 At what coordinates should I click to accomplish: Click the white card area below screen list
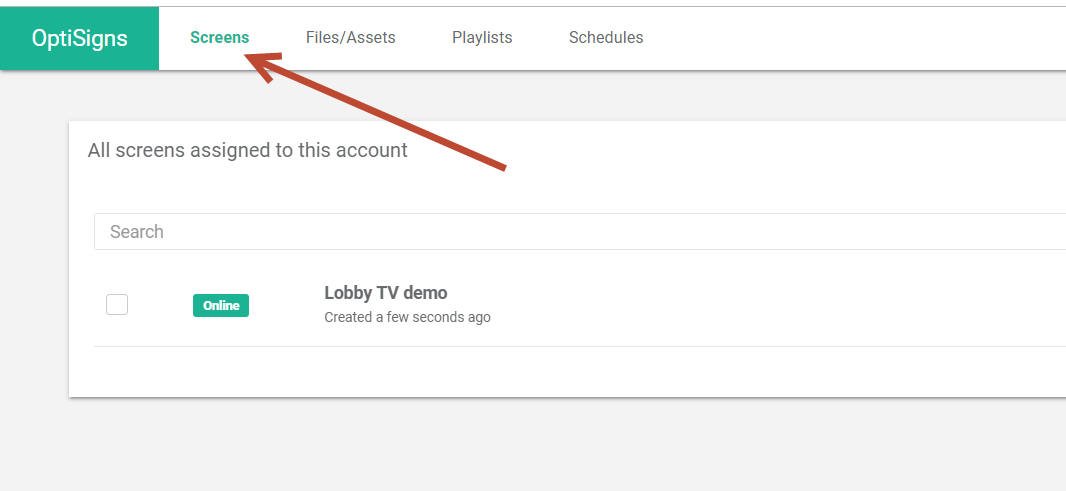coord(567,371)
